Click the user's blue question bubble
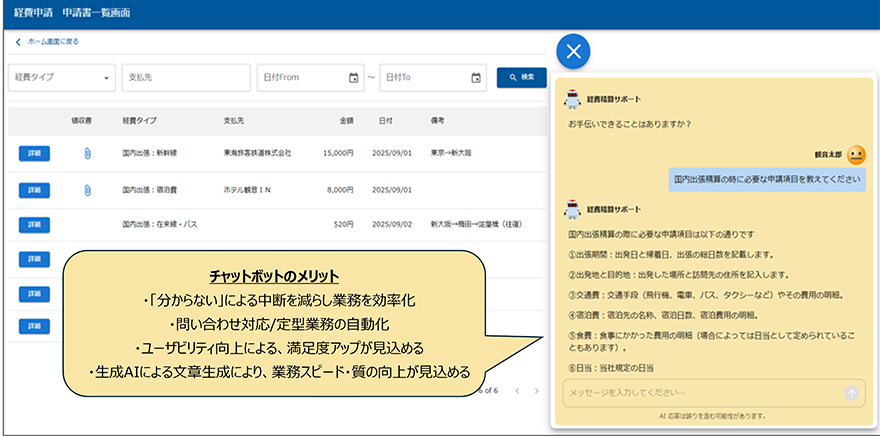This screenshot has height=436, width=880. pos(767,180)
